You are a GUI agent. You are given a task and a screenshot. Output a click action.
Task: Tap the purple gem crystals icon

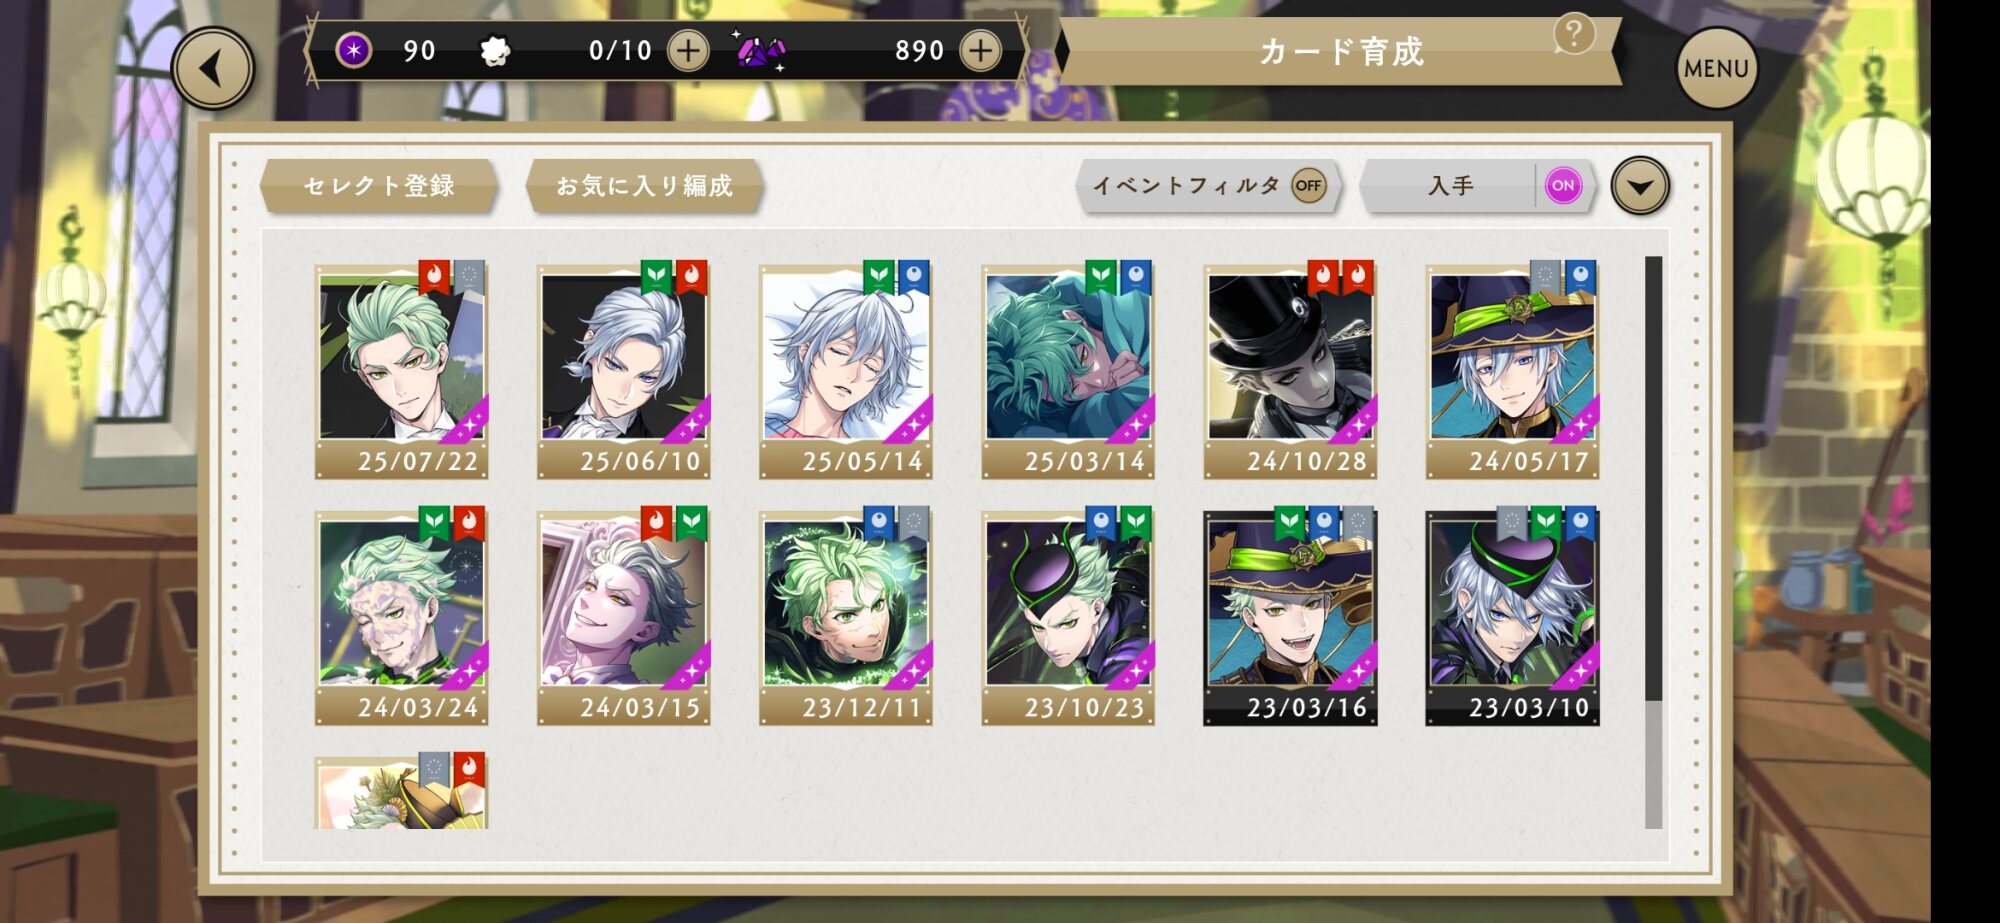point(761,50)
